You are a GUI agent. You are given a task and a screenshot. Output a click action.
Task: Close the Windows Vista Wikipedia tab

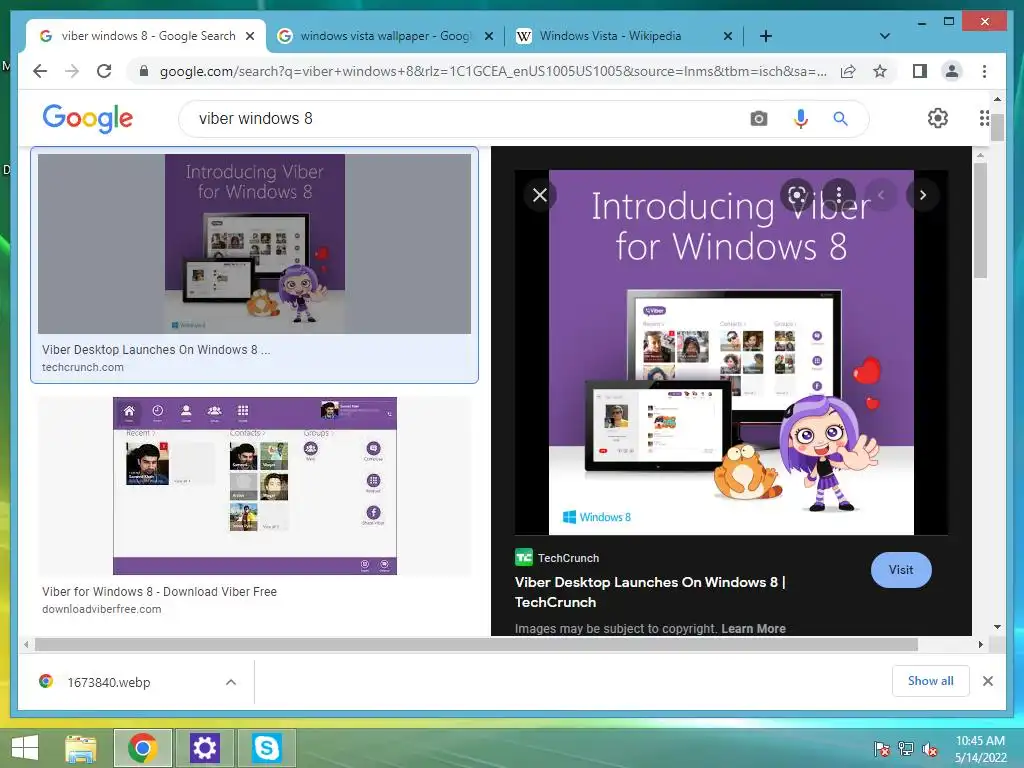[728, 36]
